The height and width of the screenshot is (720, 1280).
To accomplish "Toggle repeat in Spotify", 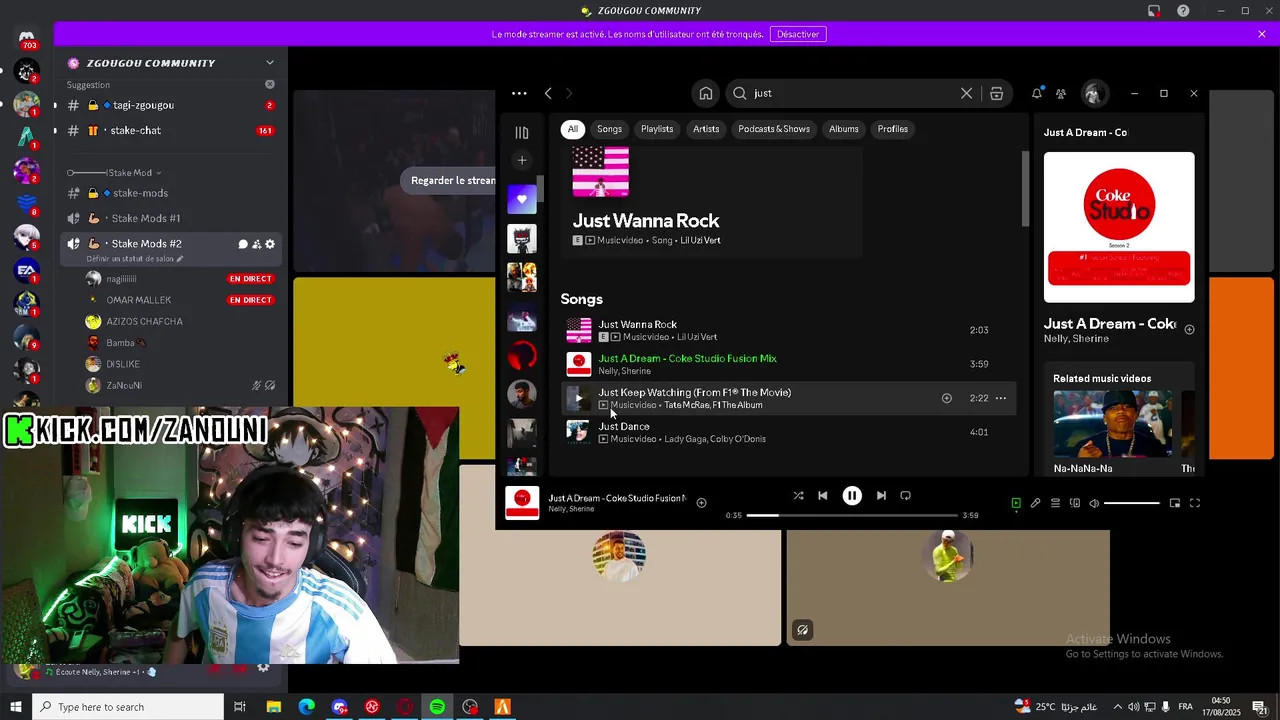I will coord(906,495).
